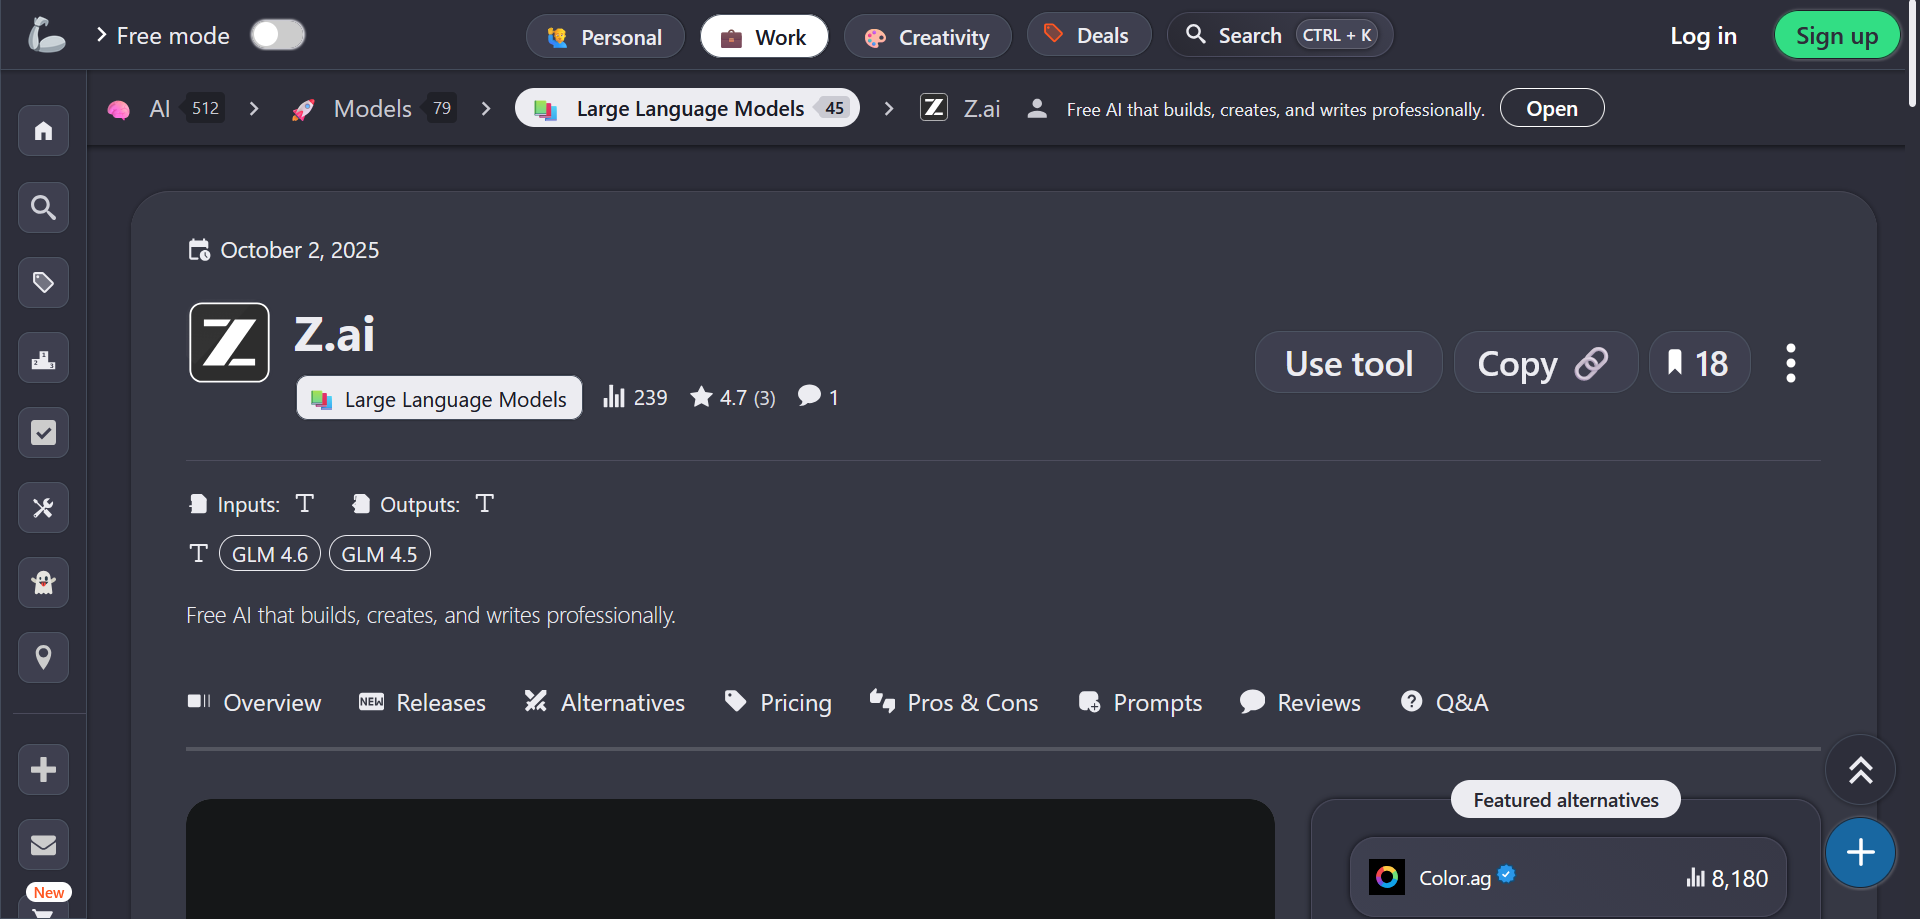Open the ghost icon in the sidebar
1920x919 pixels.
pos(43,583)
